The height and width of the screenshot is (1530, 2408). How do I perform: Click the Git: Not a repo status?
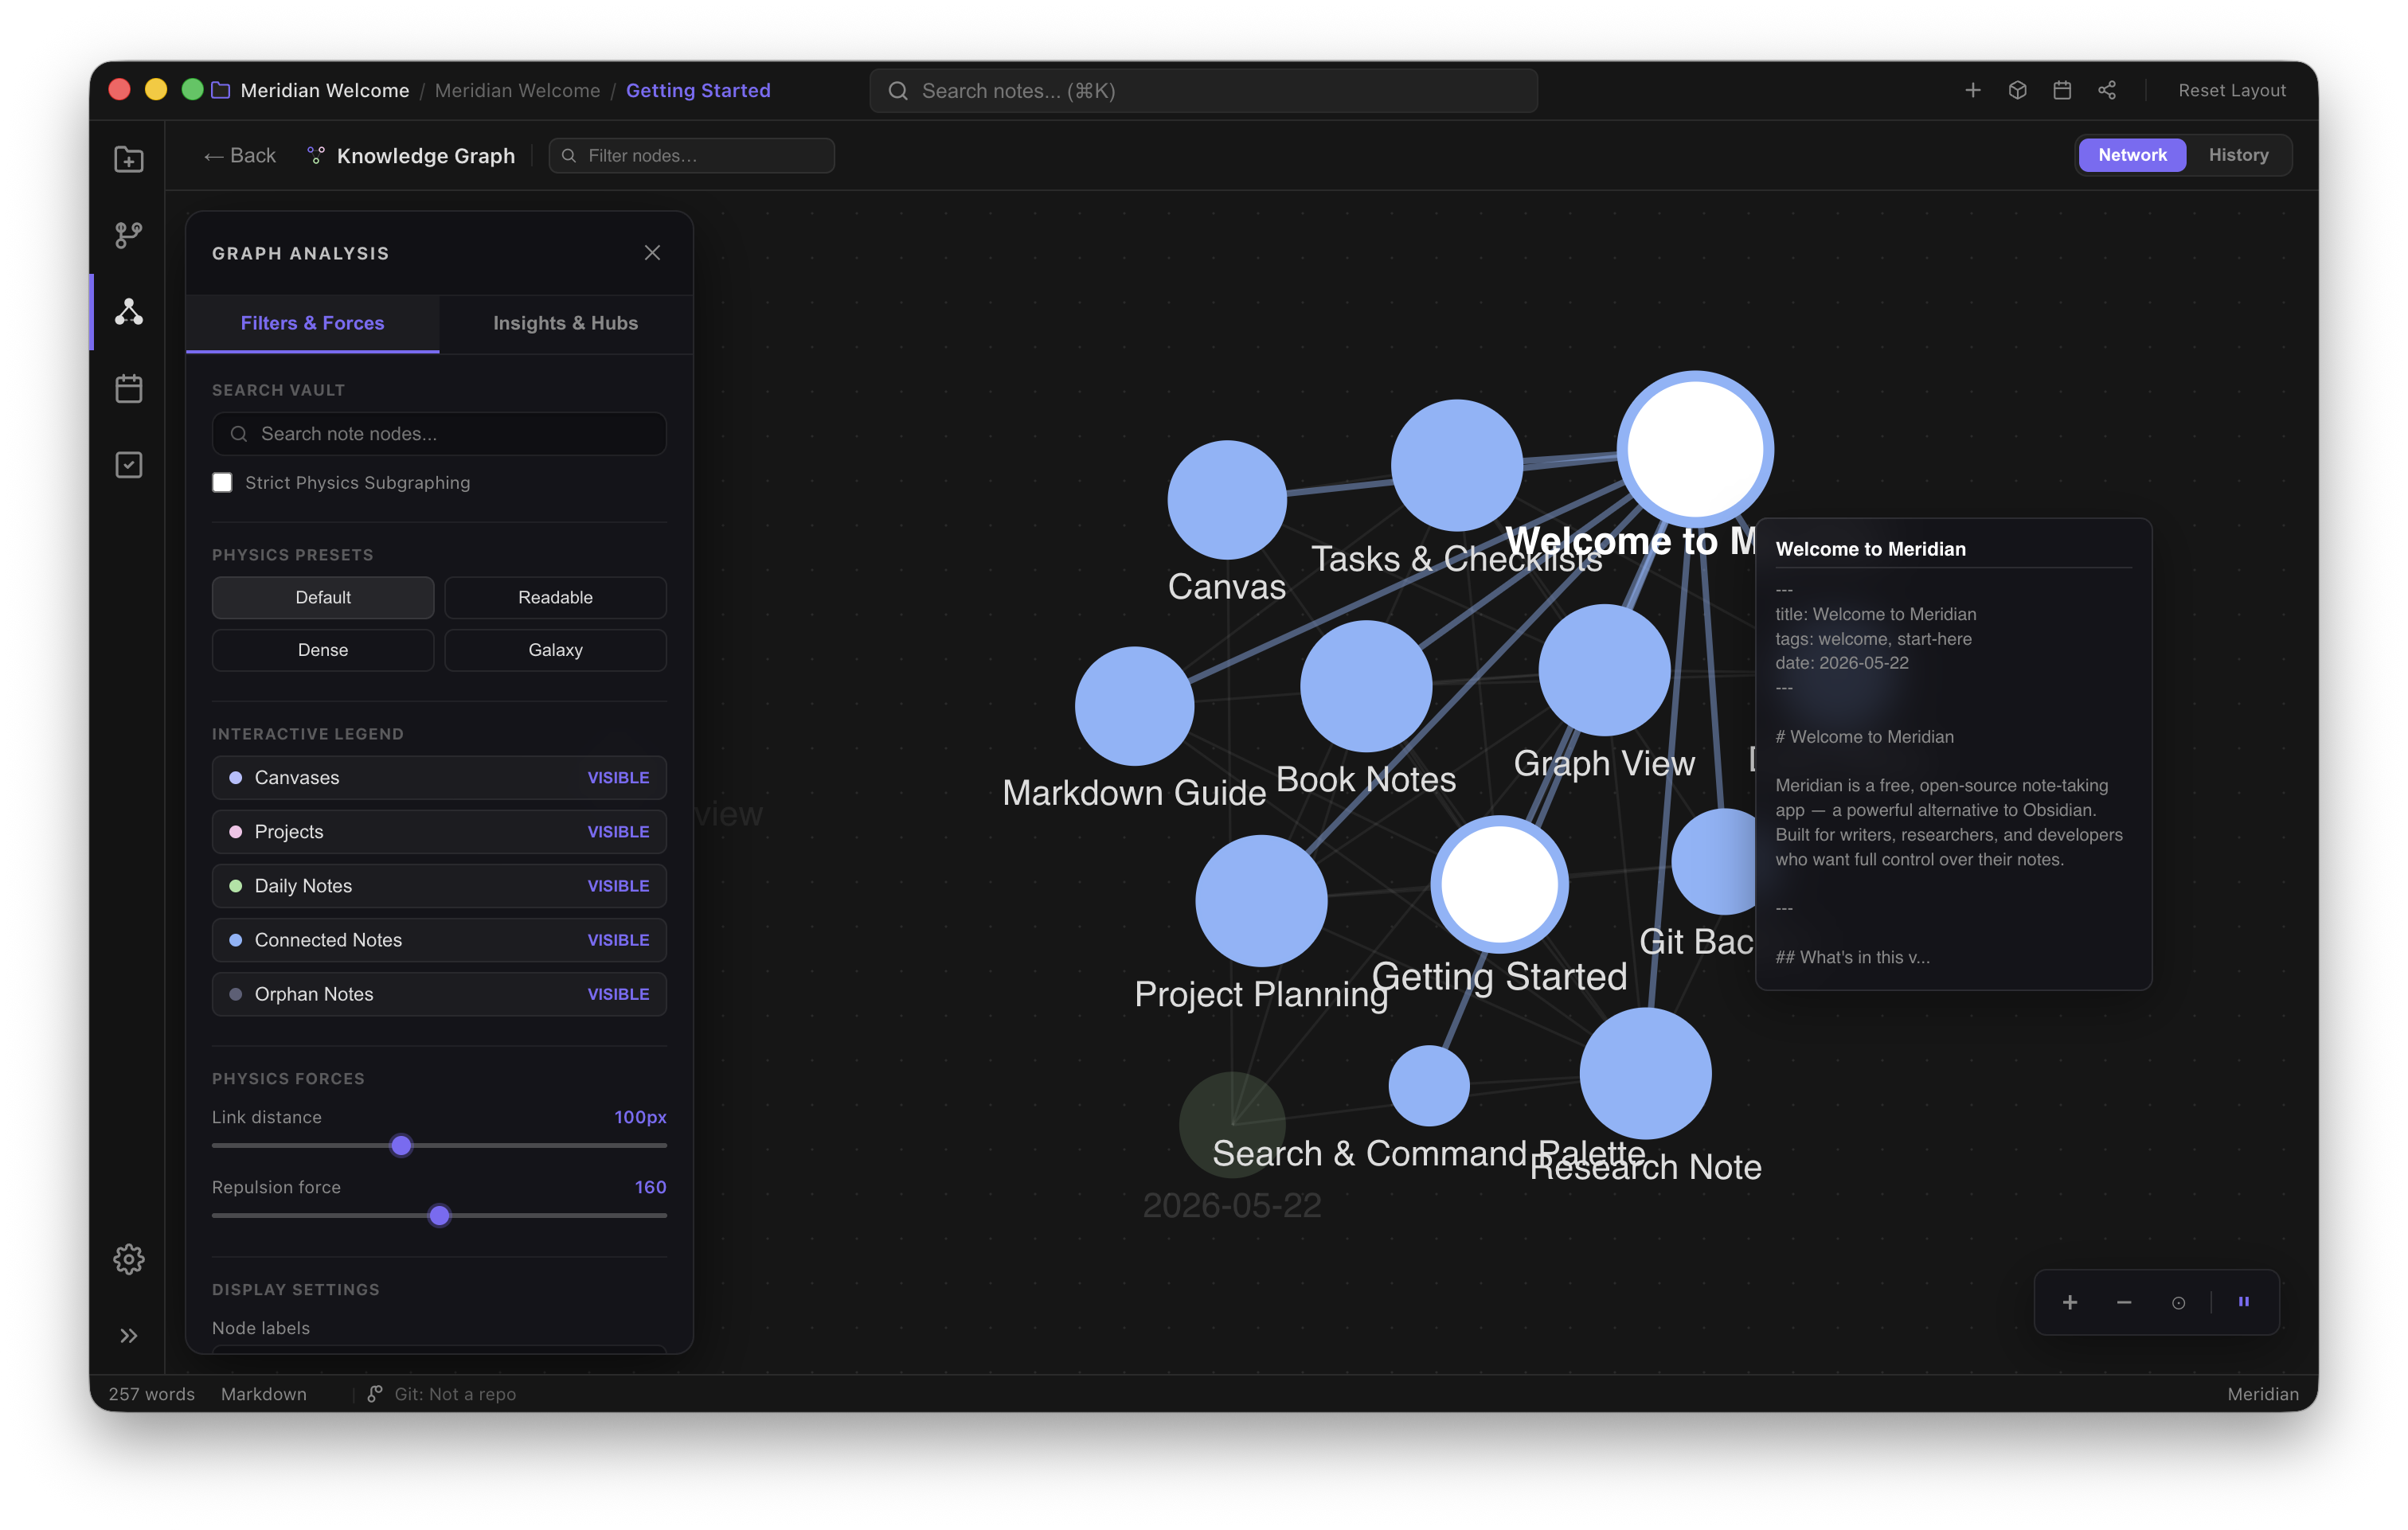point(441,1394)
